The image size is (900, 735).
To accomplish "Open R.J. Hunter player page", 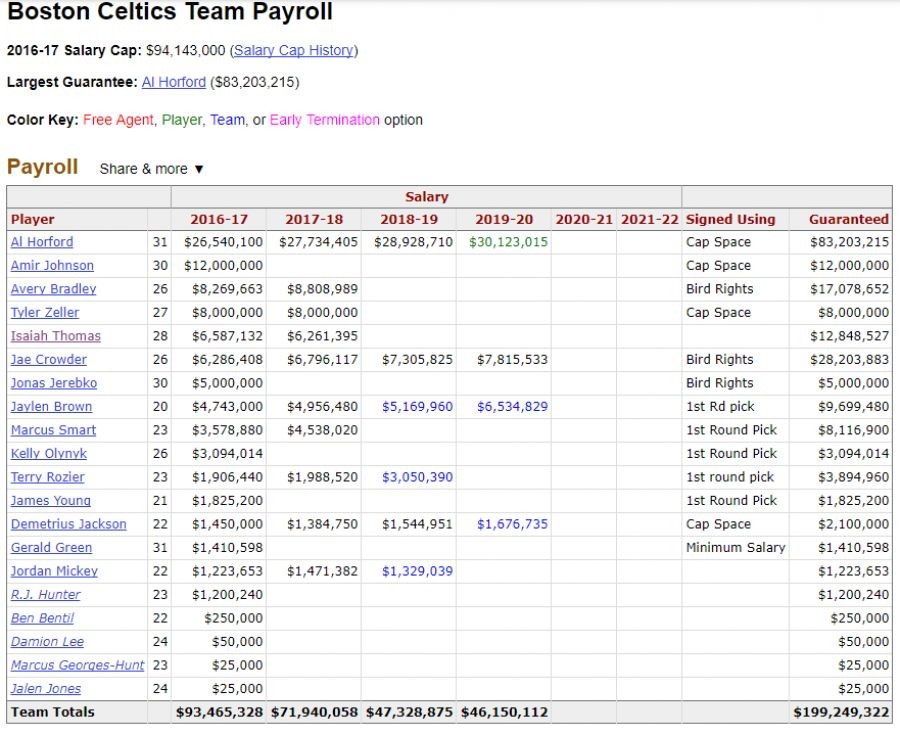I will point(45,595).
